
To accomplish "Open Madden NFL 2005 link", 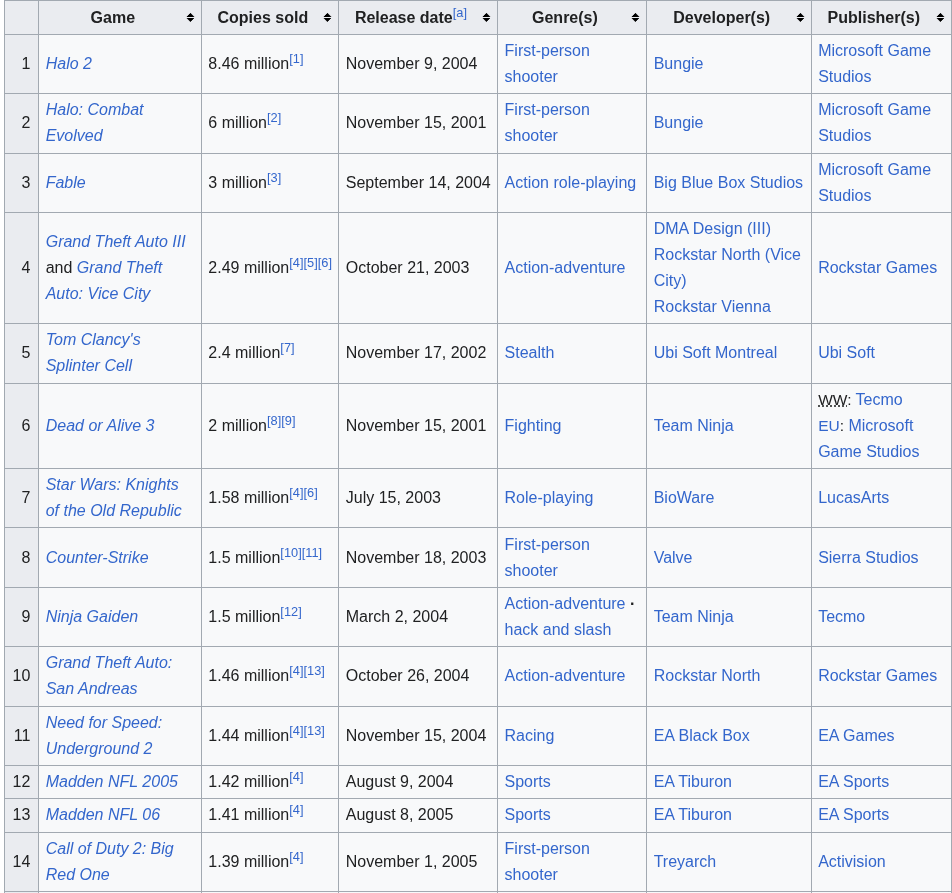I will tap(112, 781).
